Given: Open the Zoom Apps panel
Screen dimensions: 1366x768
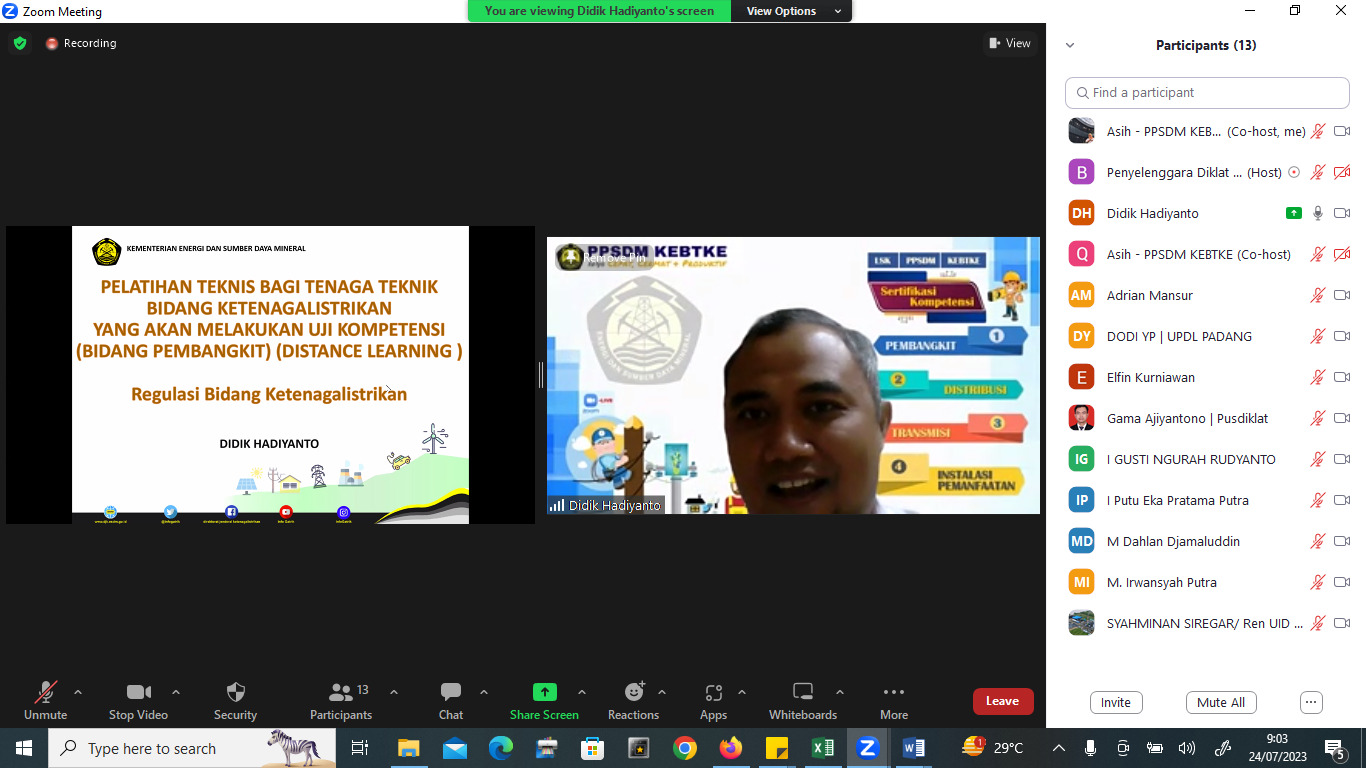Looking at the screenshot, I should [713, 700].
